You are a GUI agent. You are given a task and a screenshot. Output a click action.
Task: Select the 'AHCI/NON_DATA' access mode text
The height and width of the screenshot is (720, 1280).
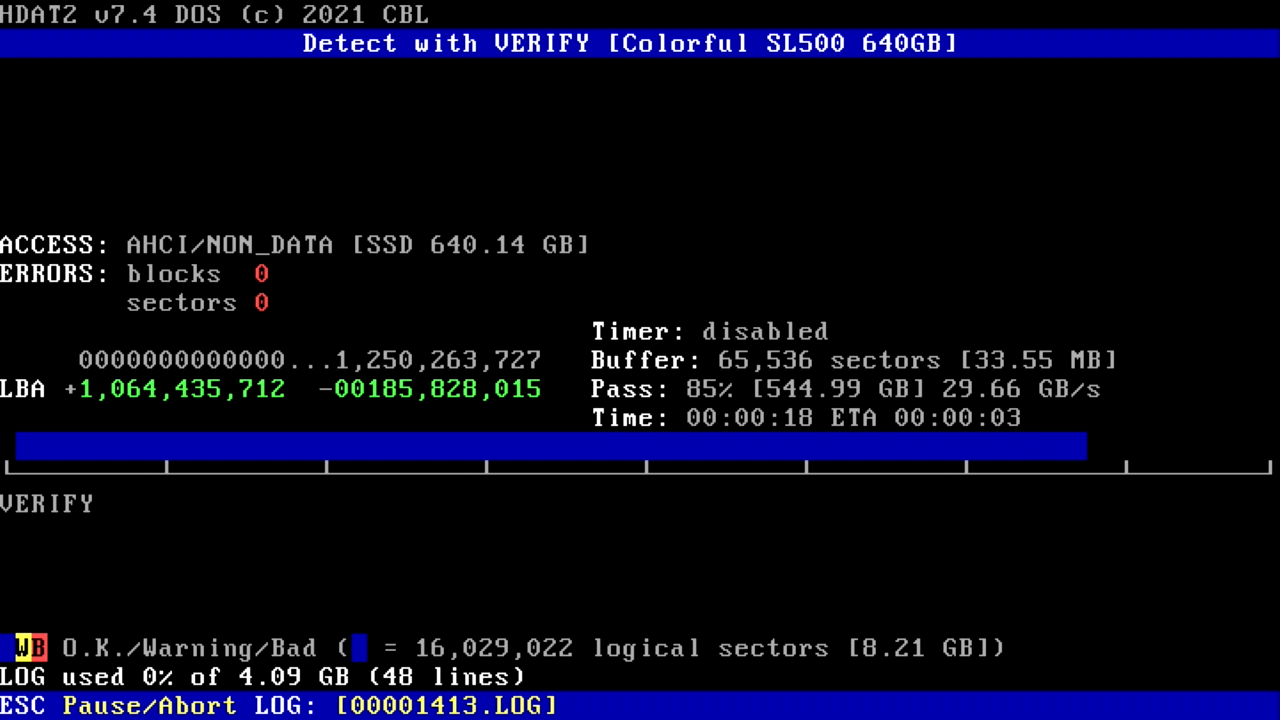(x=230, y=245)
